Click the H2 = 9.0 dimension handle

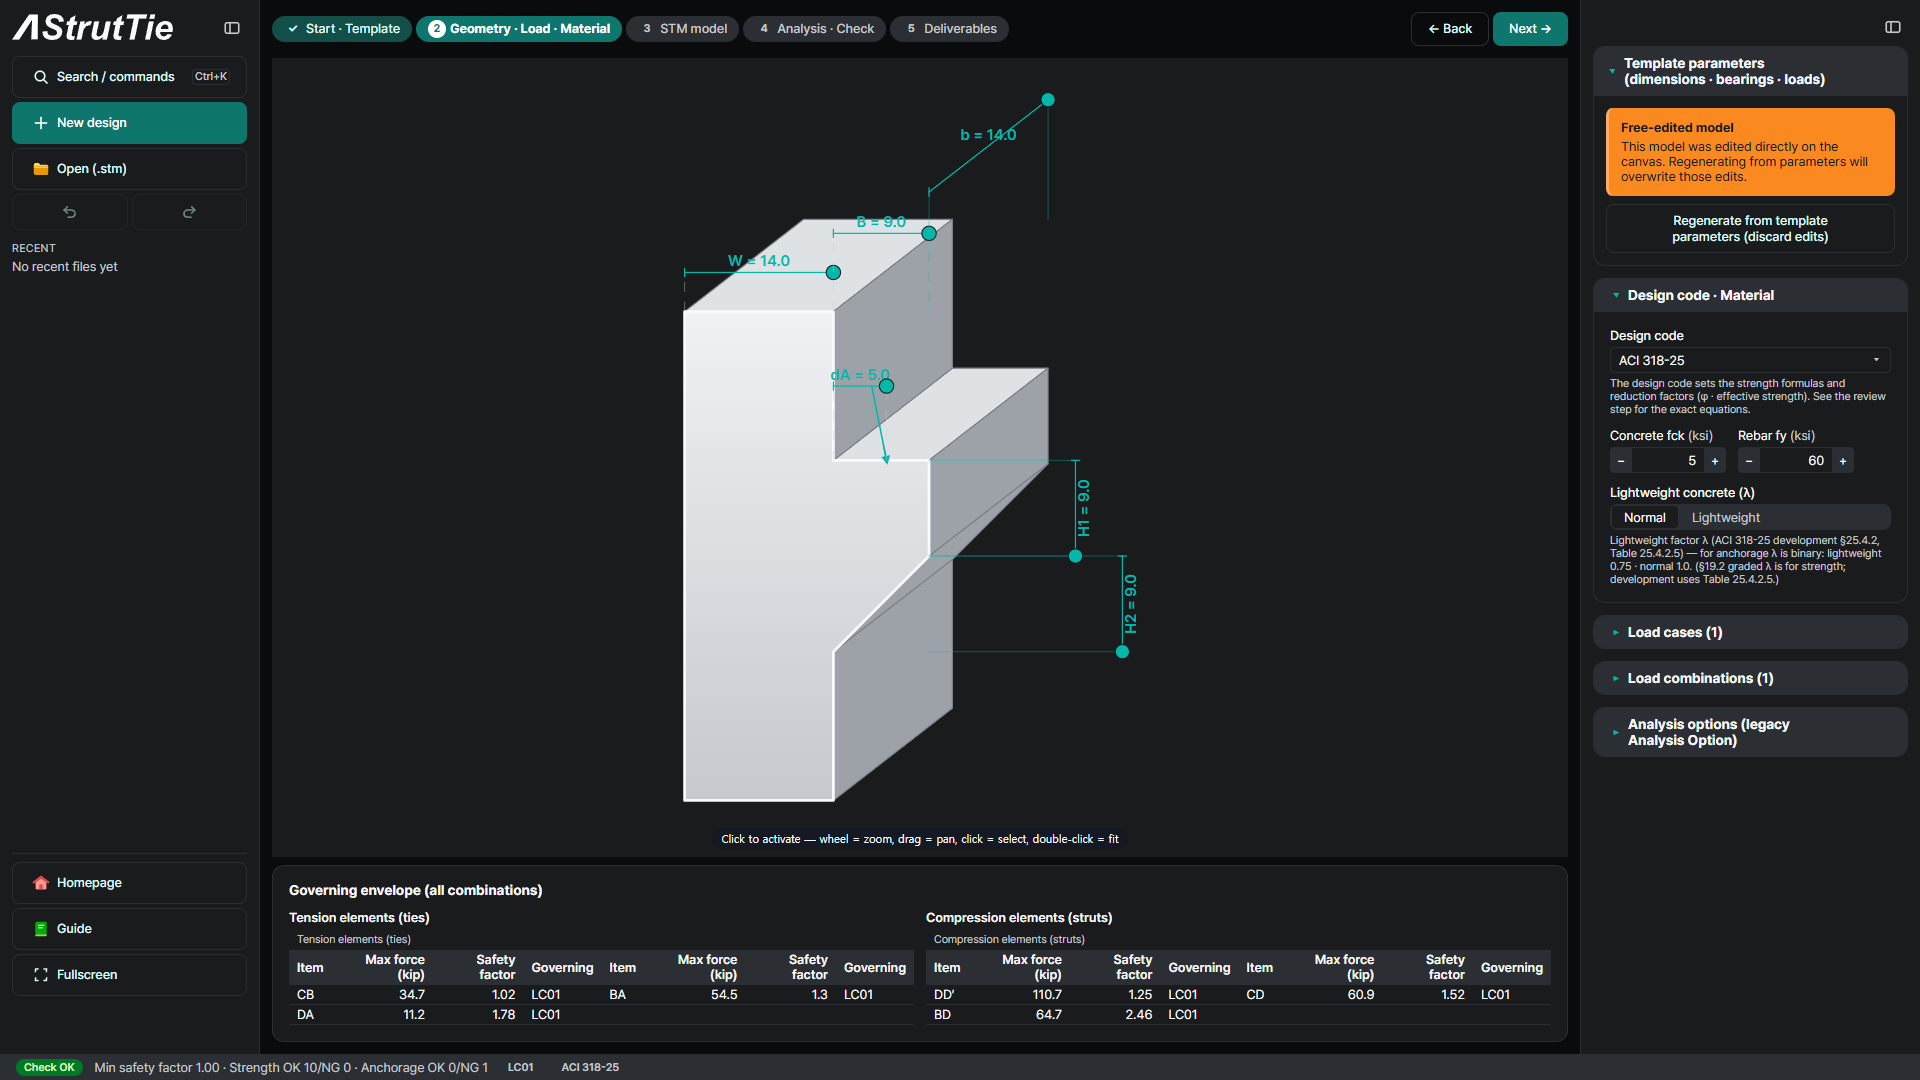(1122, 652)
